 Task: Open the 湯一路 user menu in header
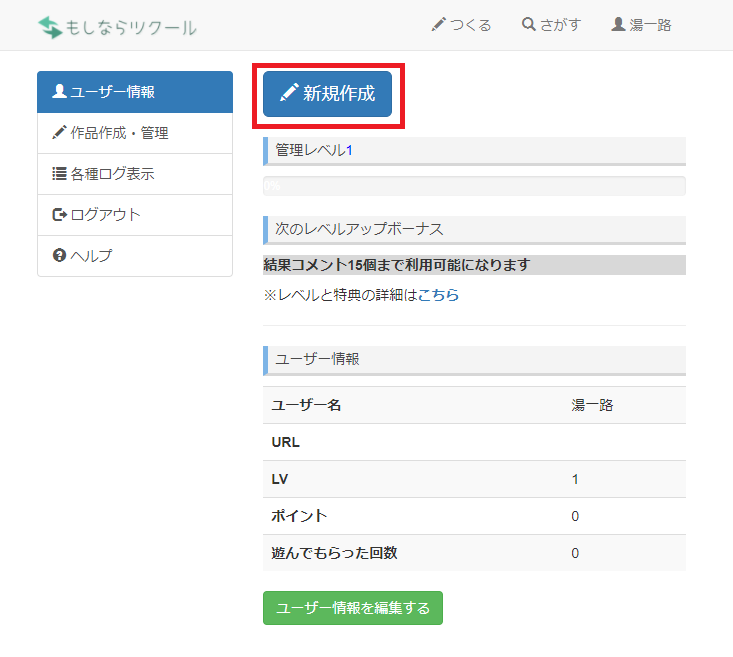pos(641,25)
